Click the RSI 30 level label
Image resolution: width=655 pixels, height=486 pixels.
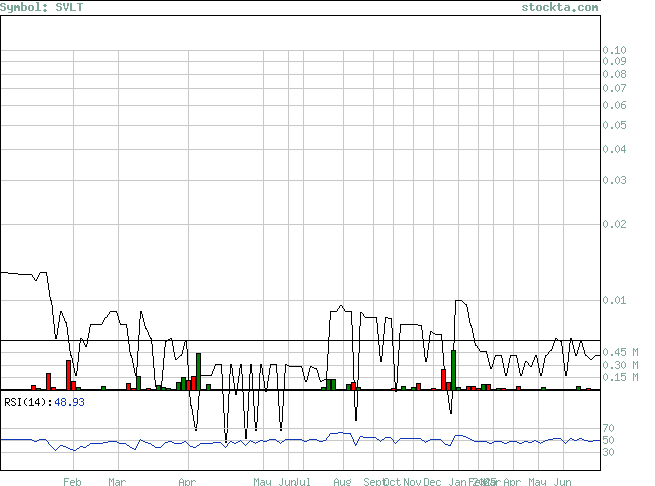click(x=608, y=452)
